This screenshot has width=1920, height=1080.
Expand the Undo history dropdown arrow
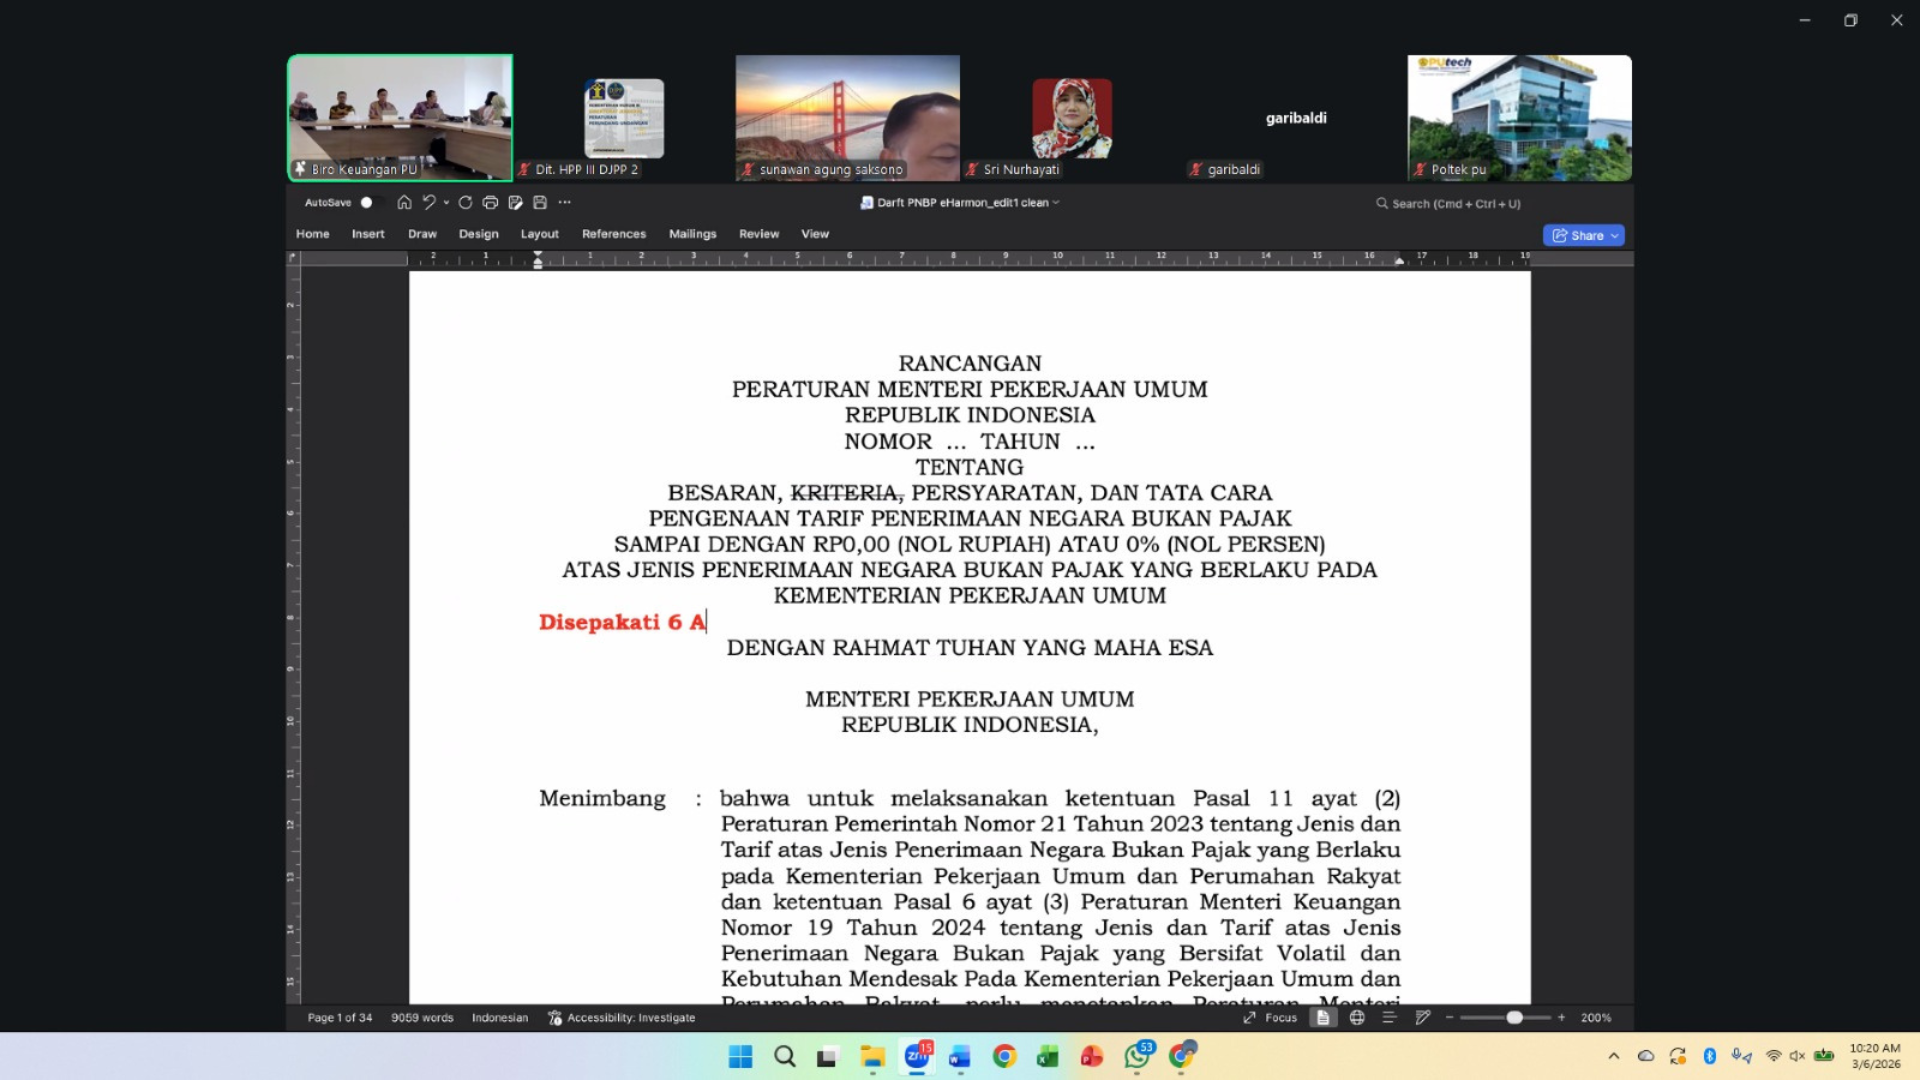(x=446, y=203)
